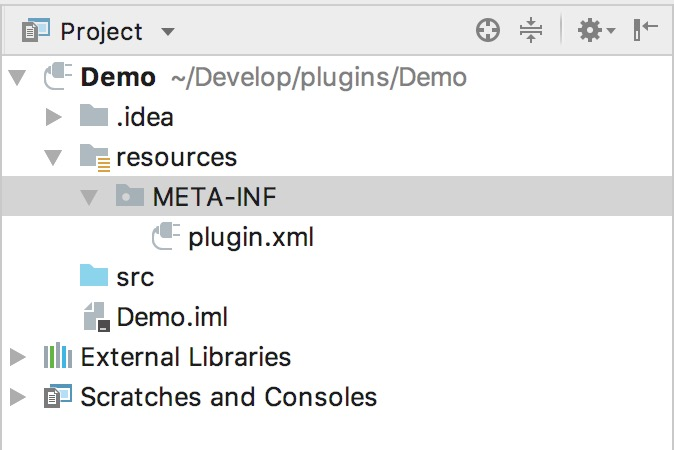This screenshot has height=450, width=674.
Task: Click the External Libraries bars icon
Action: tap(58, 356)
